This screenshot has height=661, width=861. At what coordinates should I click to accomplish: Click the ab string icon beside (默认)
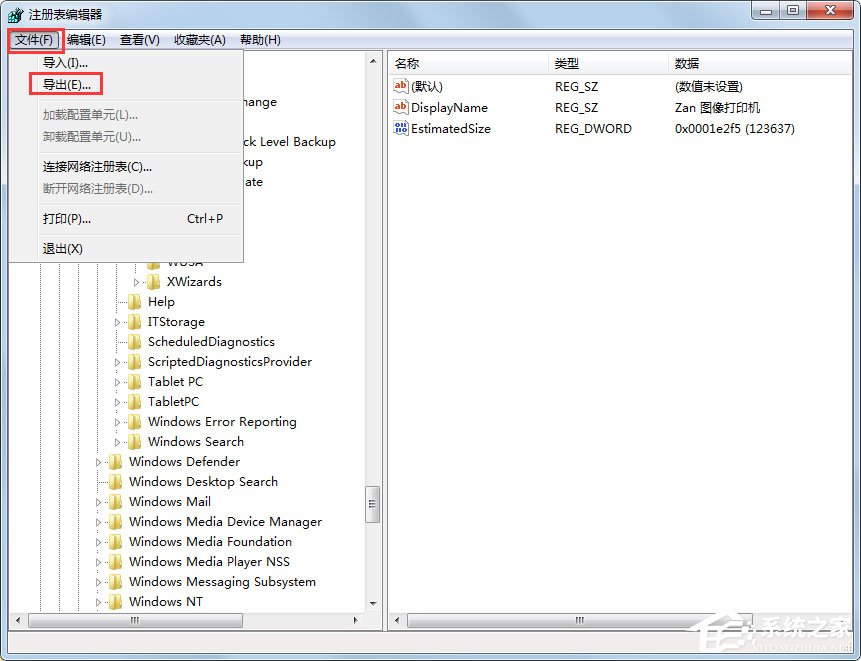tap(399, 86)
